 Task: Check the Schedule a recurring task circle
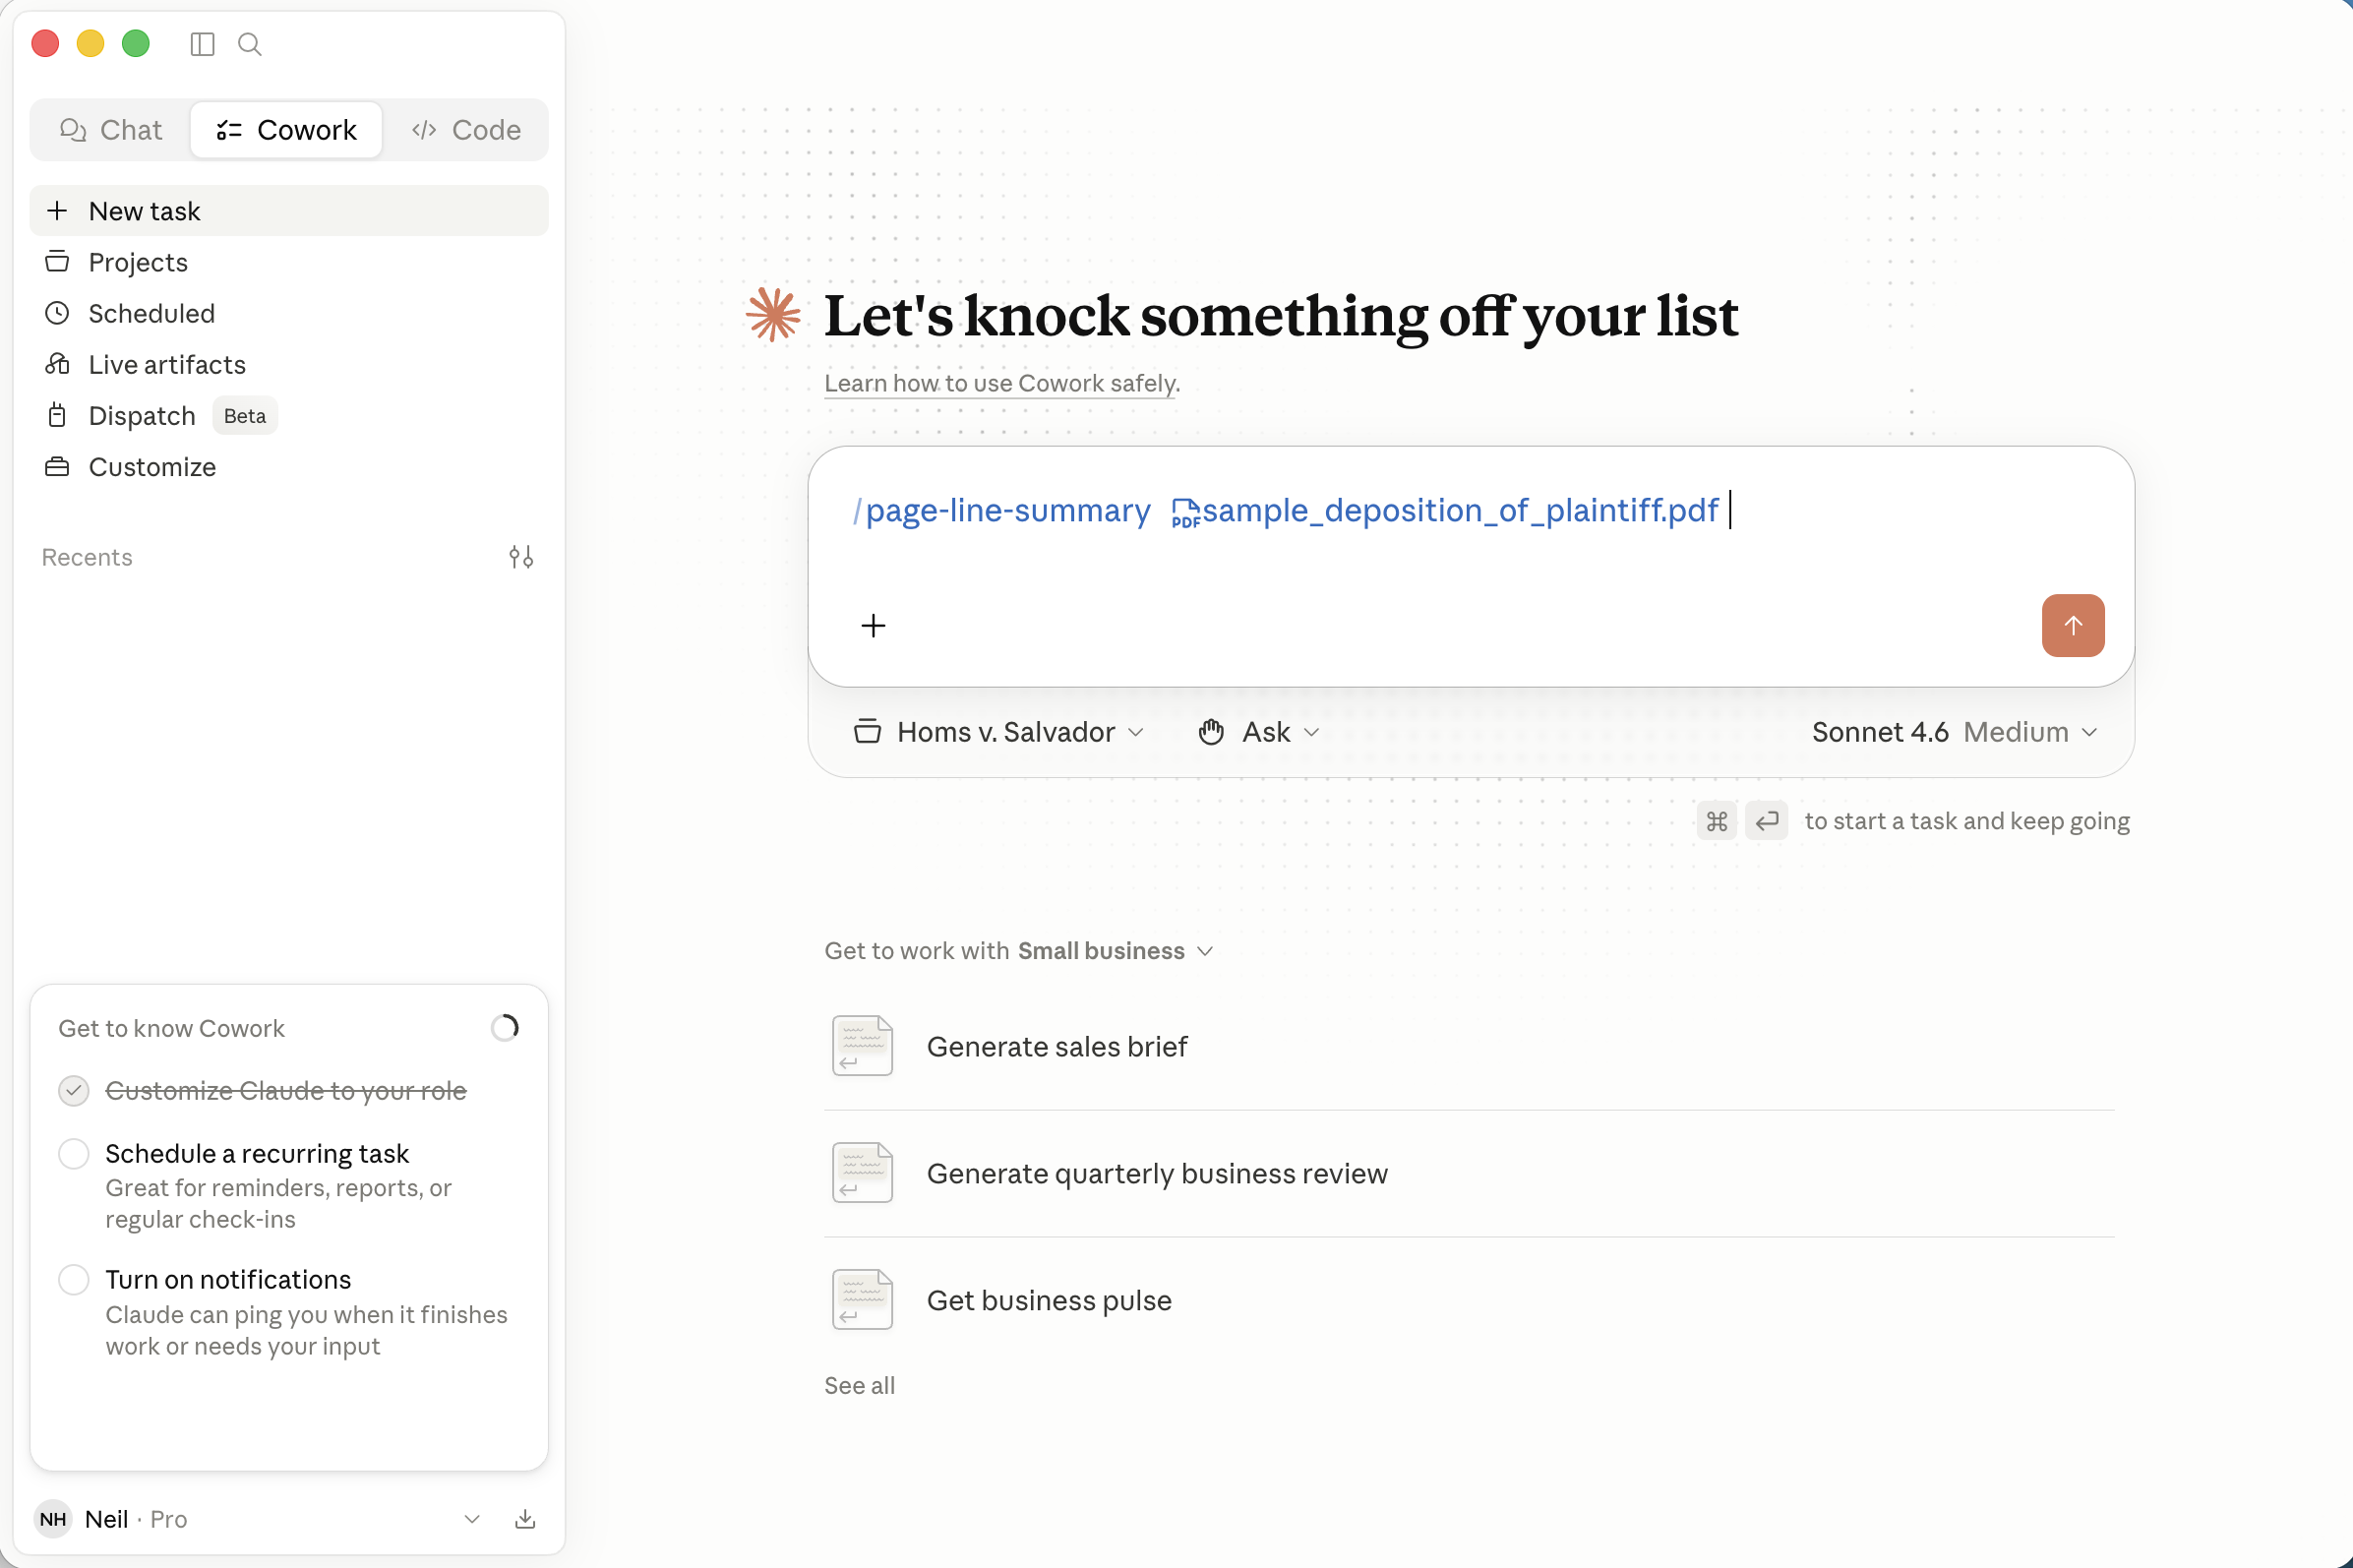pyautogui.click(x=74, y=1154)
